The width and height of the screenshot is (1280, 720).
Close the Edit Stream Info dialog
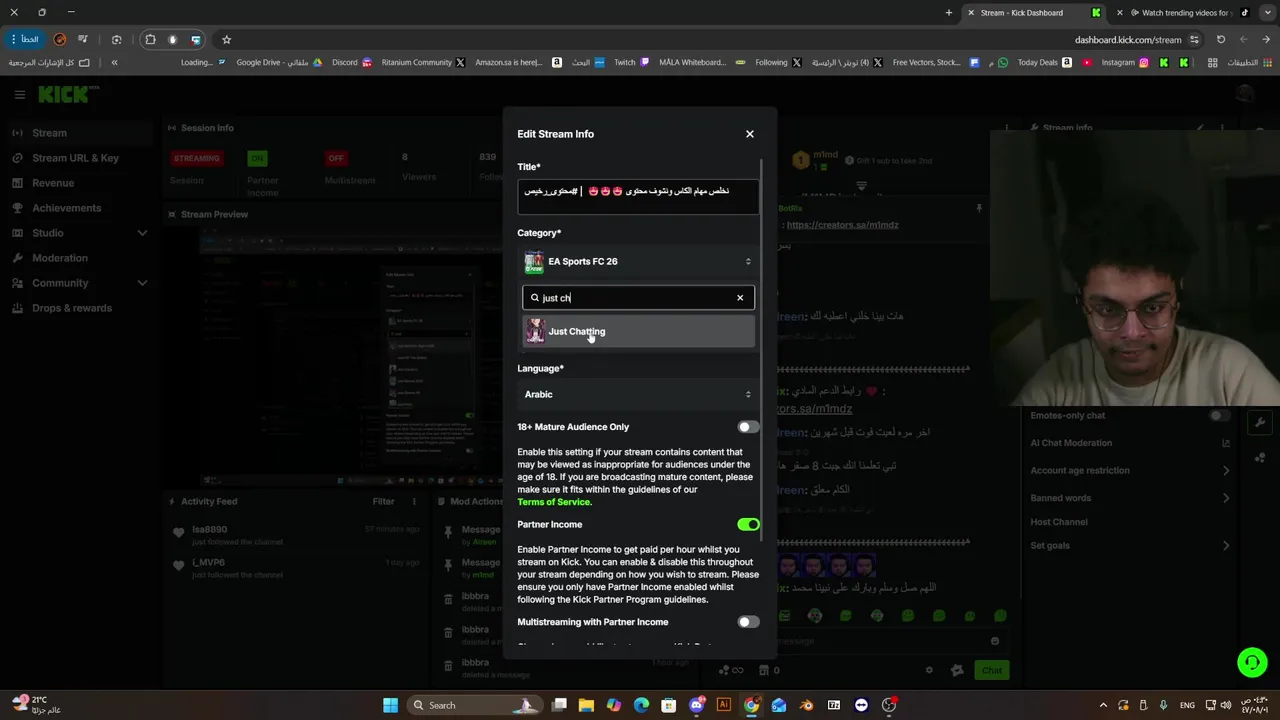(749, 134)
